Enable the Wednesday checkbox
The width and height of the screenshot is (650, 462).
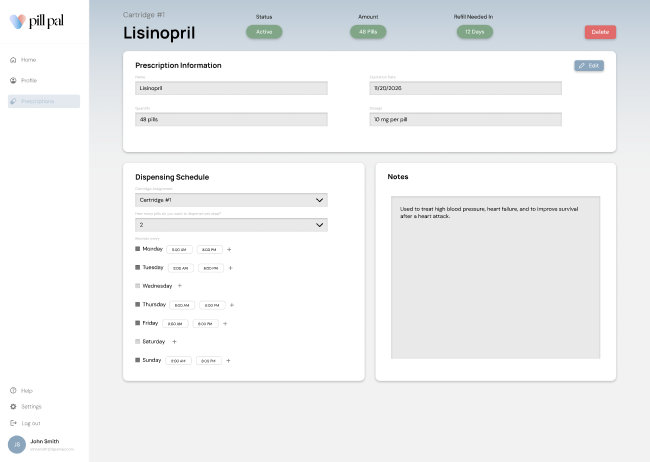(138, 286)
